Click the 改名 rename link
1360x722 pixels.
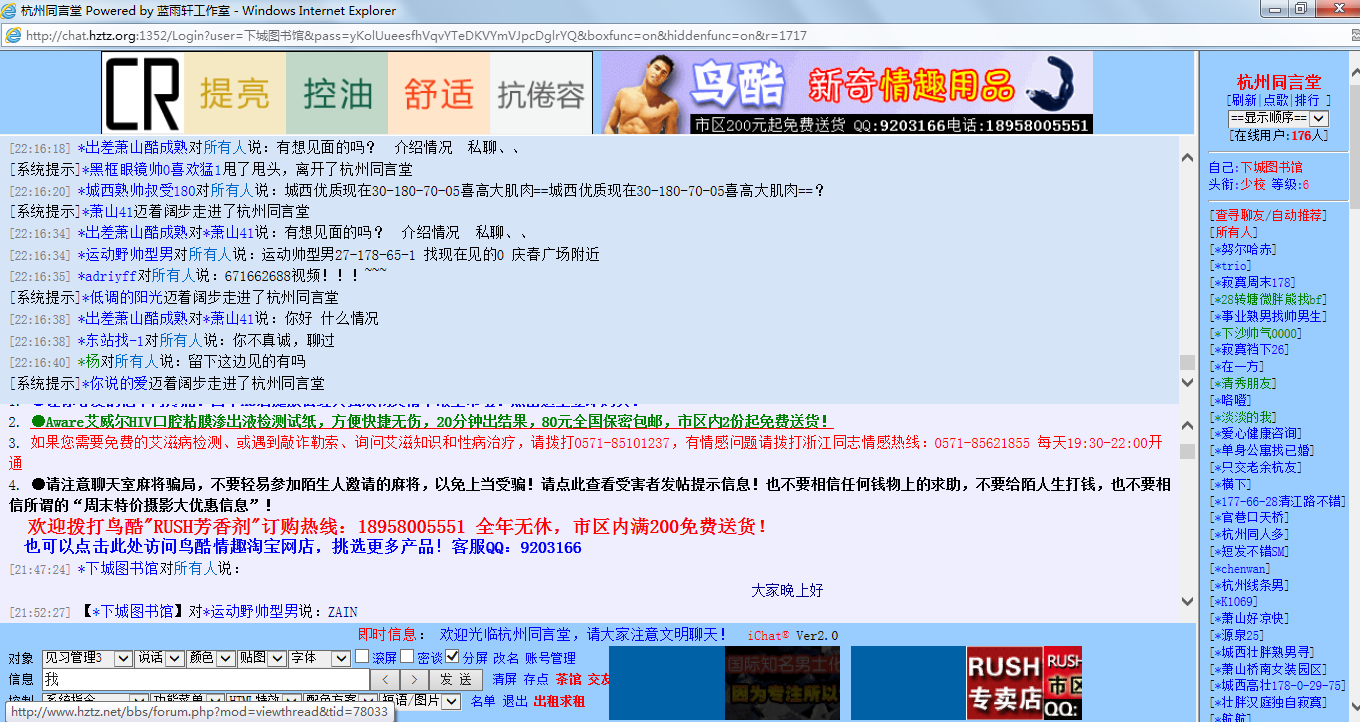[x=506, y=658]
